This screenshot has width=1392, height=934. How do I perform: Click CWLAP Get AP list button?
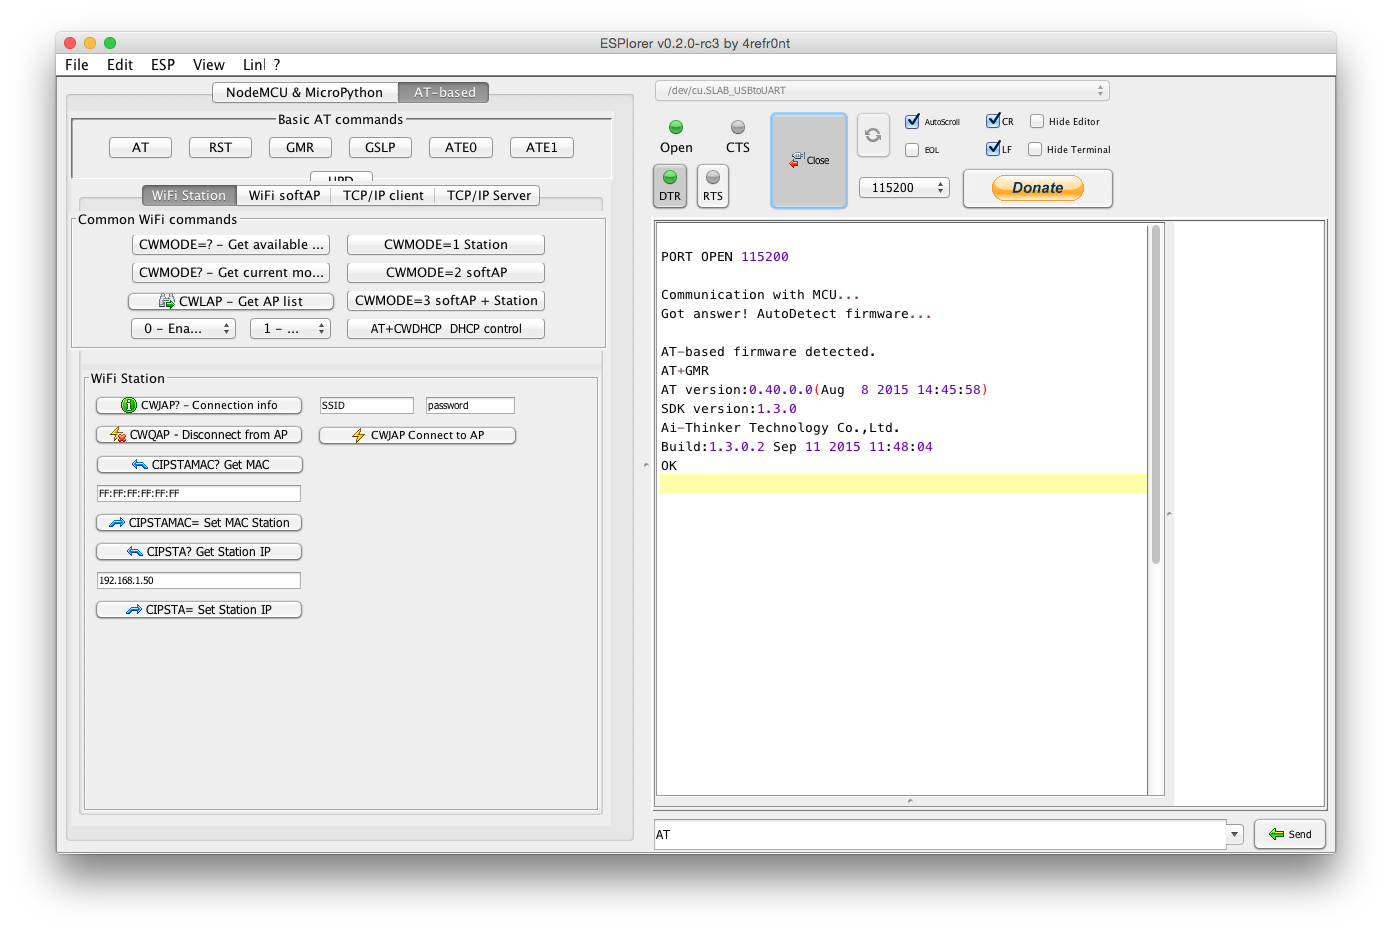[x=231, y=301]
